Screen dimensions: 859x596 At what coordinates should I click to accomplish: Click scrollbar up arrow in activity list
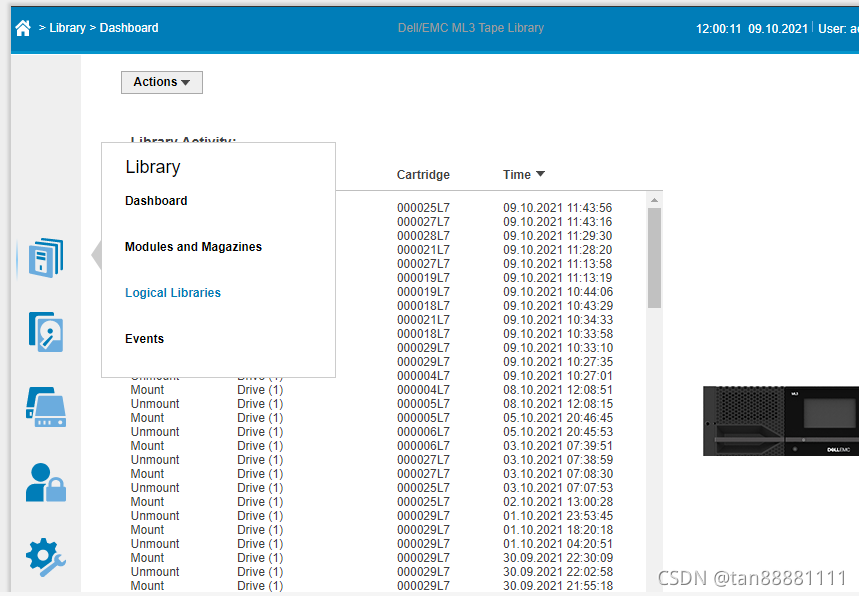(x=654, y=200)
